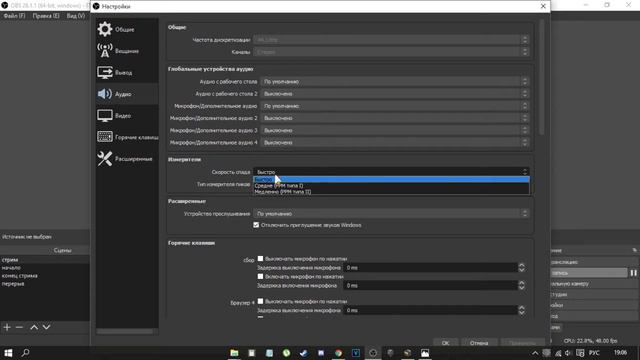Switch to the OBS Studio taskbar icon
The width and height of the screenshot is (640, 360).
(373, 353)
